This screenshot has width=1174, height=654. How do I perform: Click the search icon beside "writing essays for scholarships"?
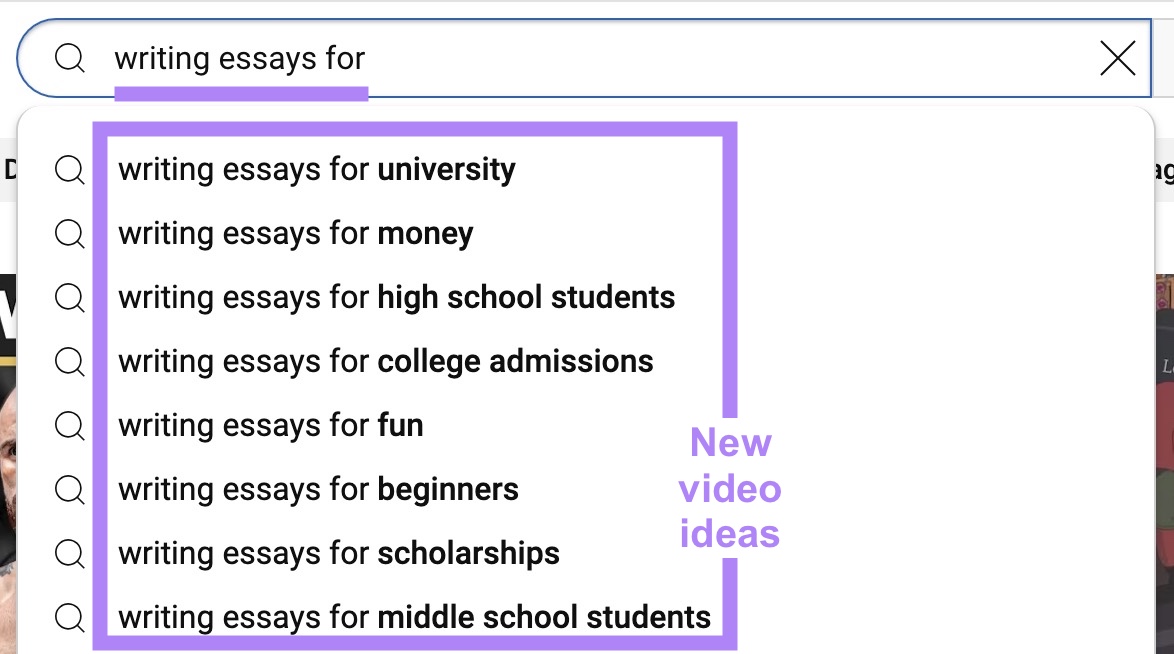69,553
